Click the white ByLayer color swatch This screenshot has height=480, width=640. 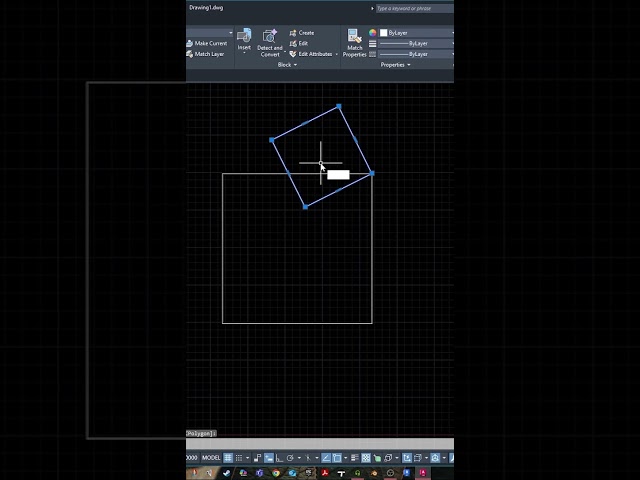pyautogui.click(x=383, y=33)
